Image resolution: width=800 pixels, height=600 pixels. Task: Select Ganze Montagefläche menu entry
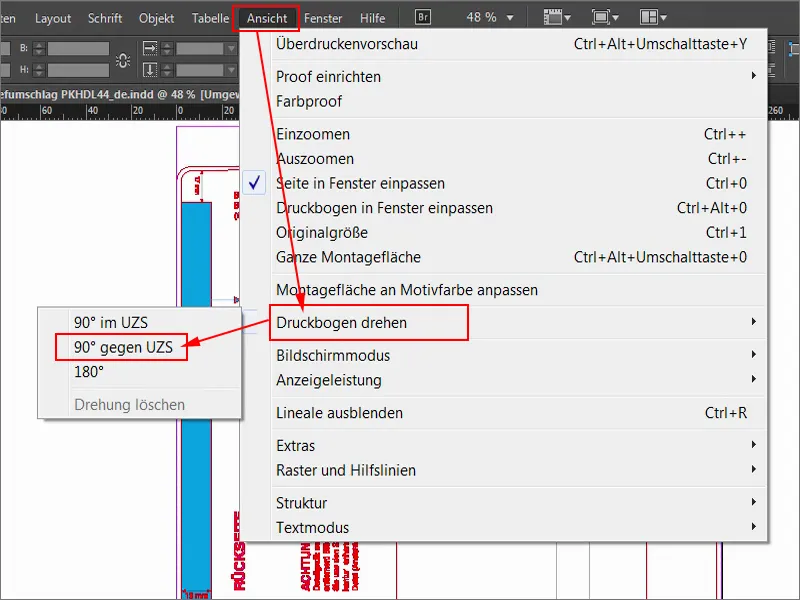[x=511, y=257]
